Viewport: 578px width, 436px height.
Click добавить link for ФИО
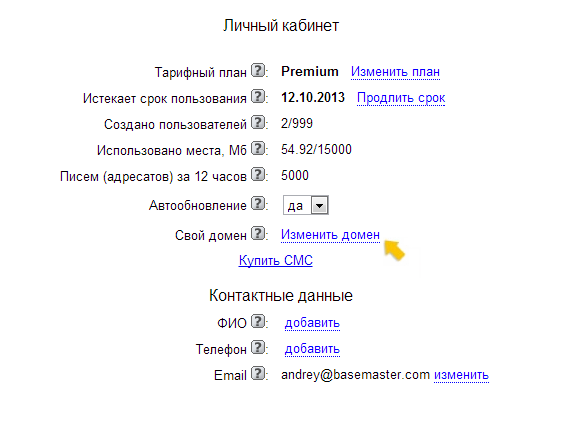point(312,323)
